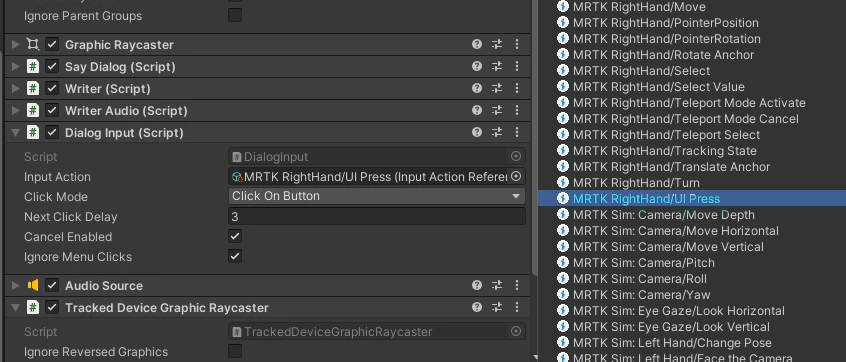Enable Ignore Reversed Graphics checkbox
846x362 pixels.
(x=235, y=351)
